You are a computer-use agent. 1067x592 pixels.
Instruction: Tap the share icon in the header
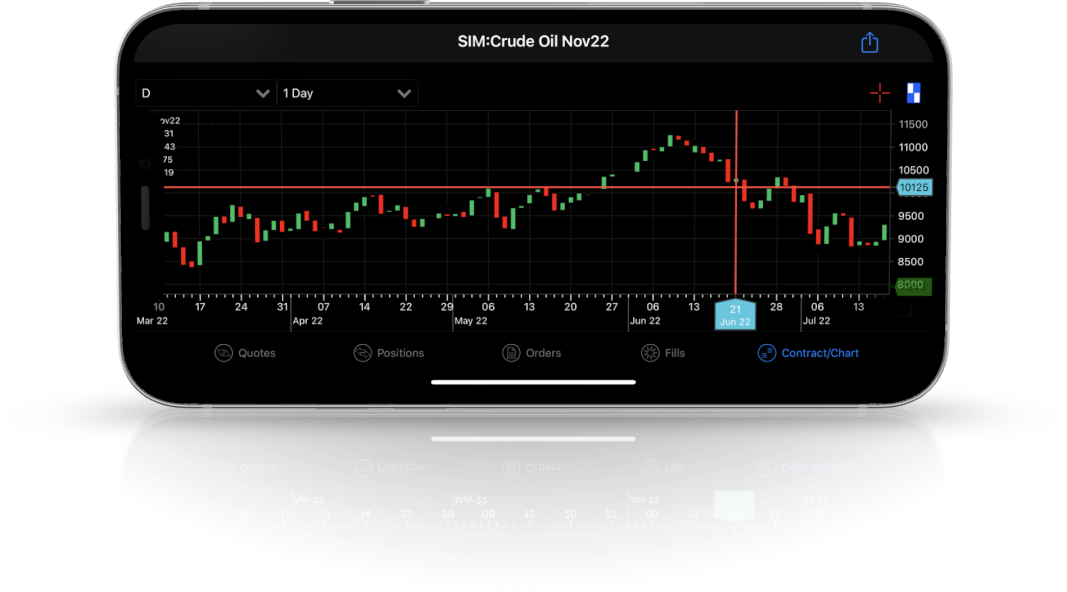coord(869,43)
